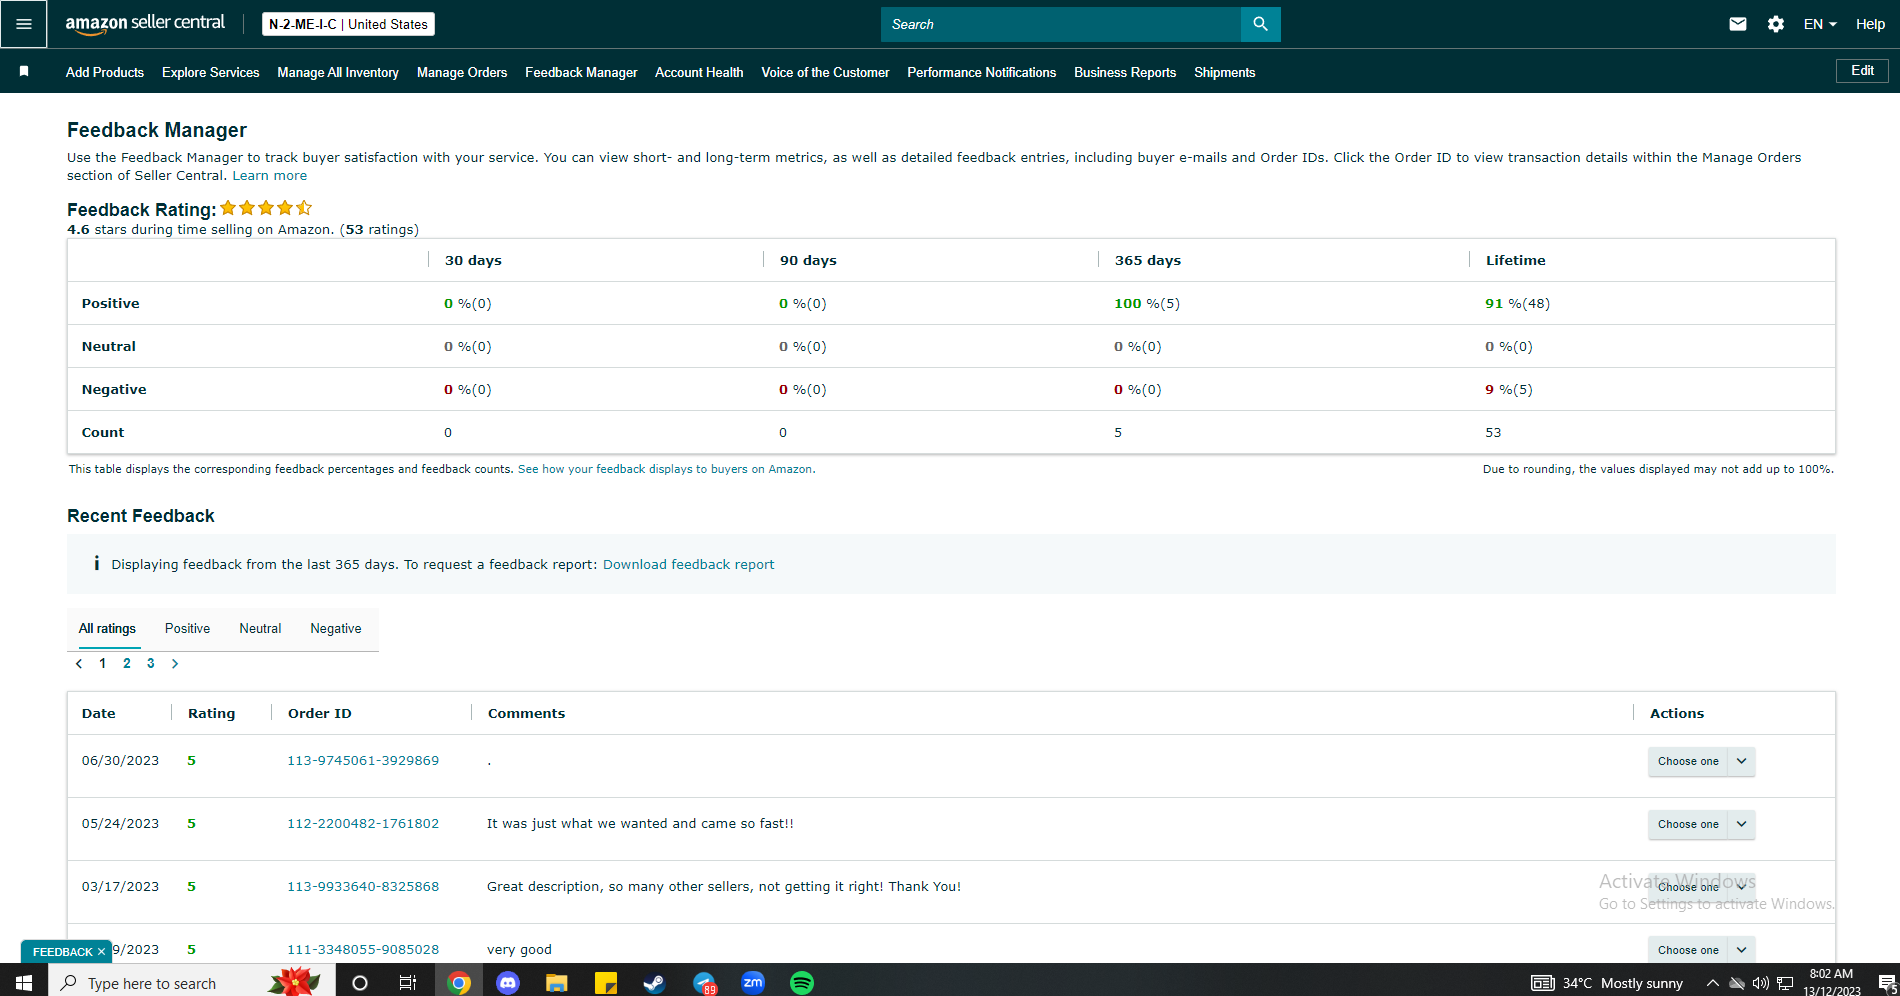Open Voice of the Customer
The height and width of the screenshot is (996, 1900).
tap(825, 72)
